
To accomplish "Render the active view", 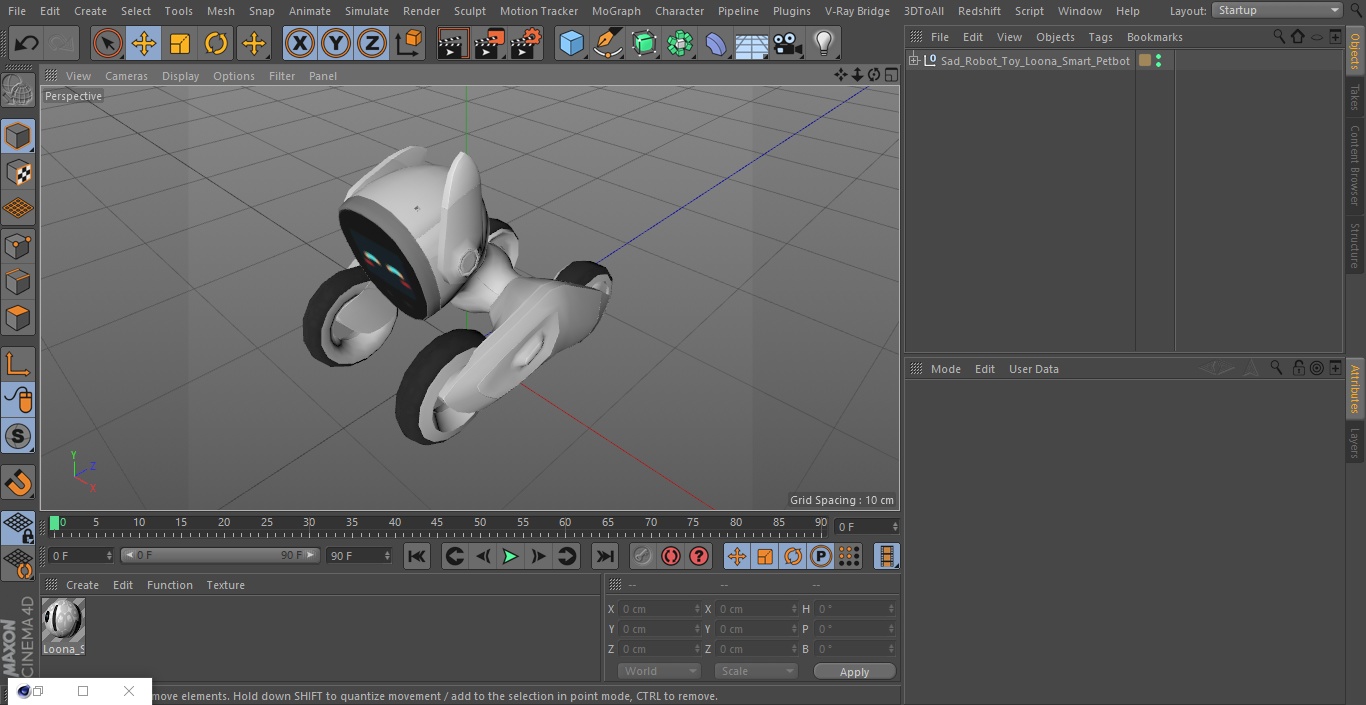I will coord(453,43).
